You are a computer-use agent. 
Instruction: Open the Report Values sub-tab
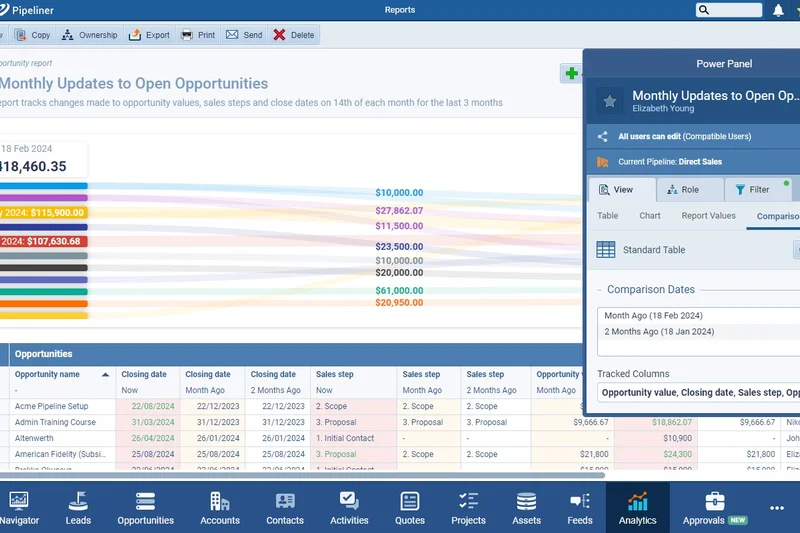(708, 216)
